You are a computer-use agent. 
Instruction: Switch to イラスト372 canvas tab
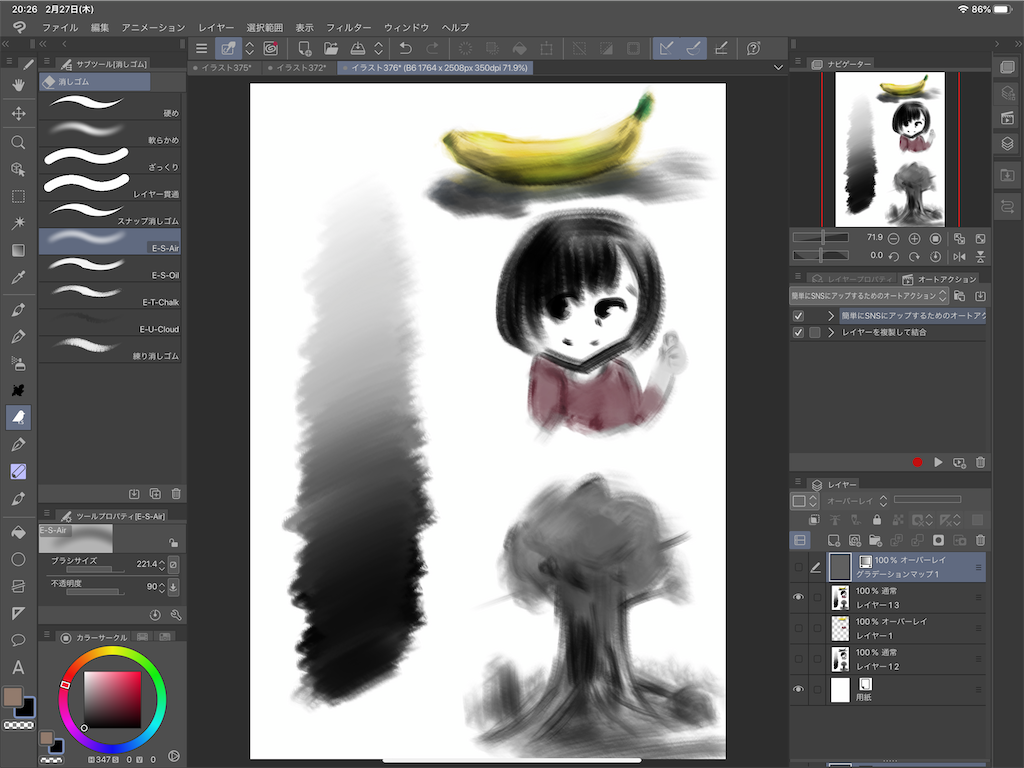point(298,67)
